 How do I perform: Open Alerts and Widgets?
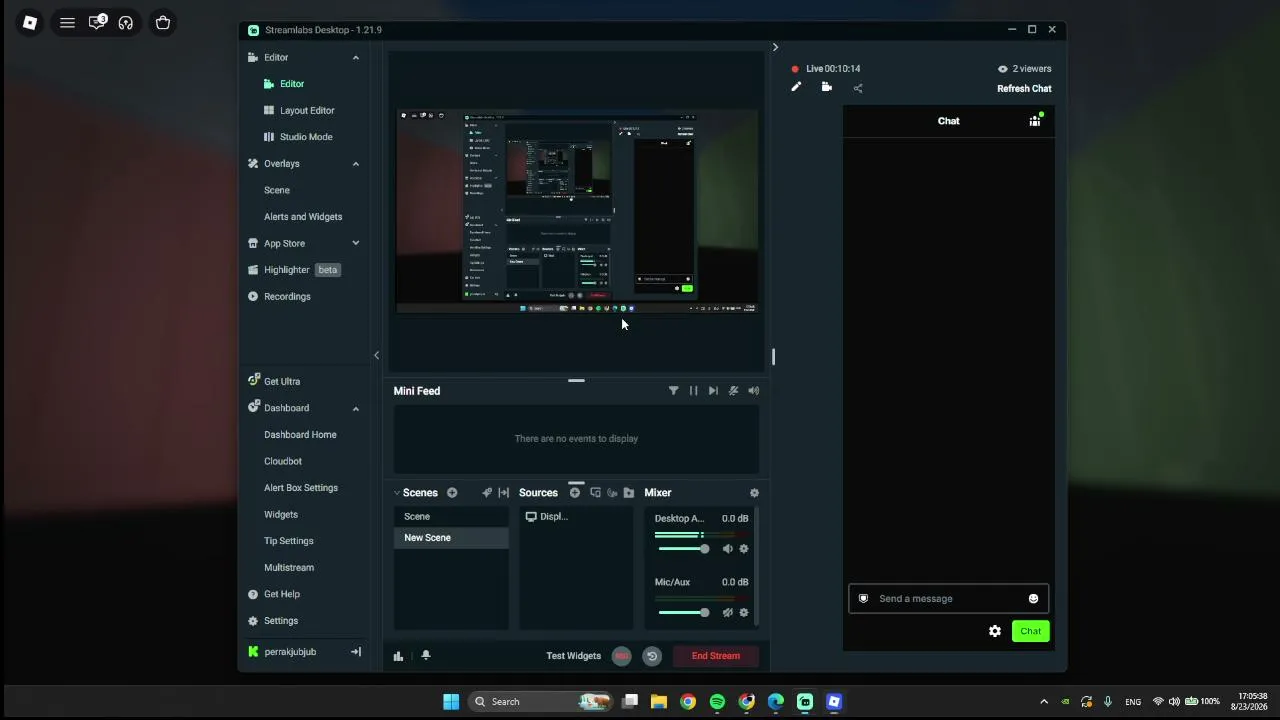(x=303, y=217)
